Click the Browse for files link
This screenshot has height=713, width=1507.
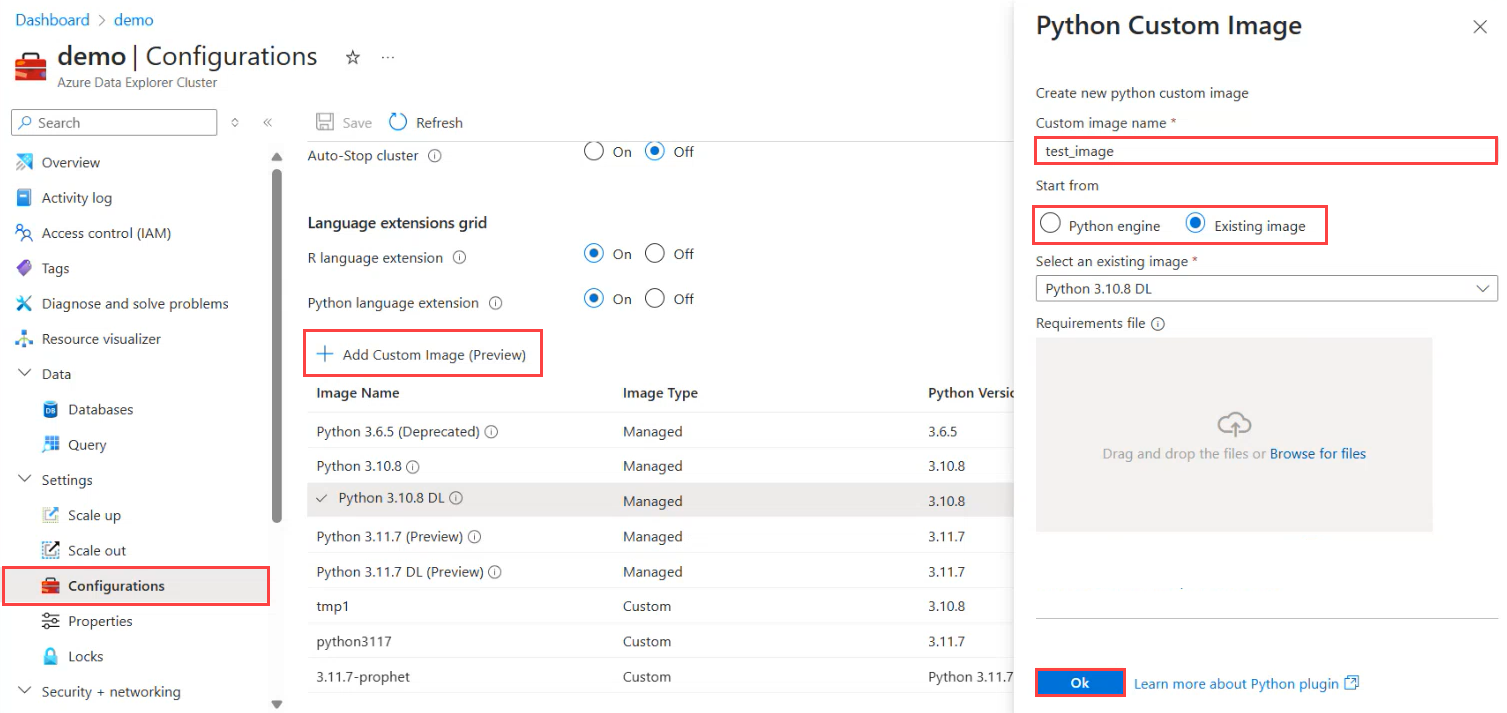pyautogui.click(x=1317, y=453)
